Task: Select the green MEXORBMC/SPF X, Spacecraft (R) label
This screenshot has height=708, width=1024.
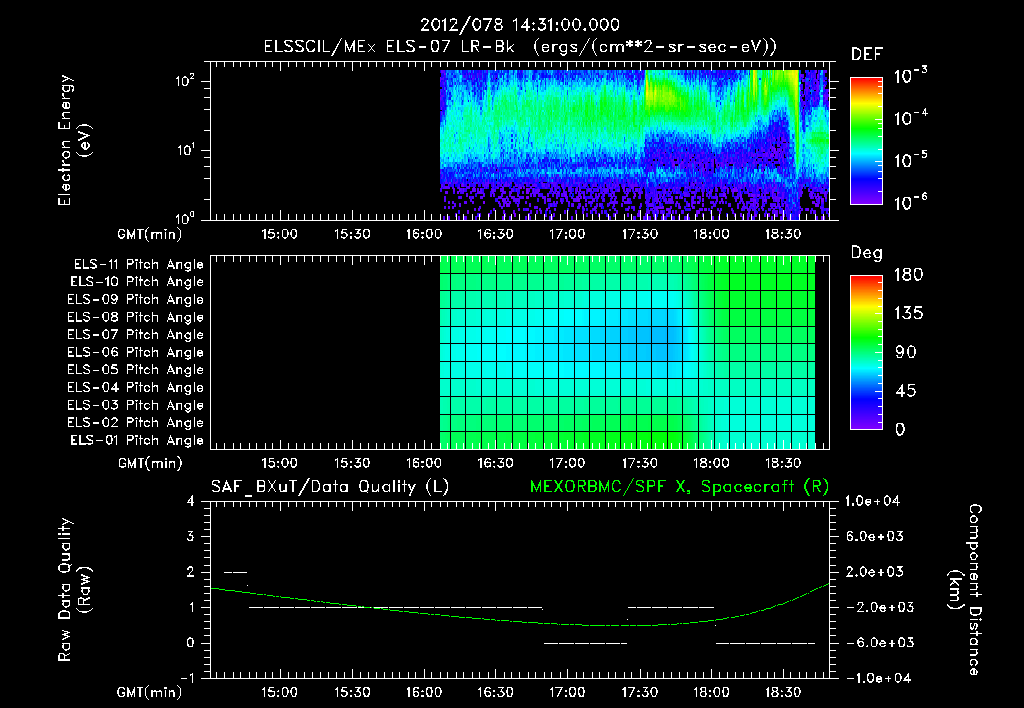Action: (679, 487)
